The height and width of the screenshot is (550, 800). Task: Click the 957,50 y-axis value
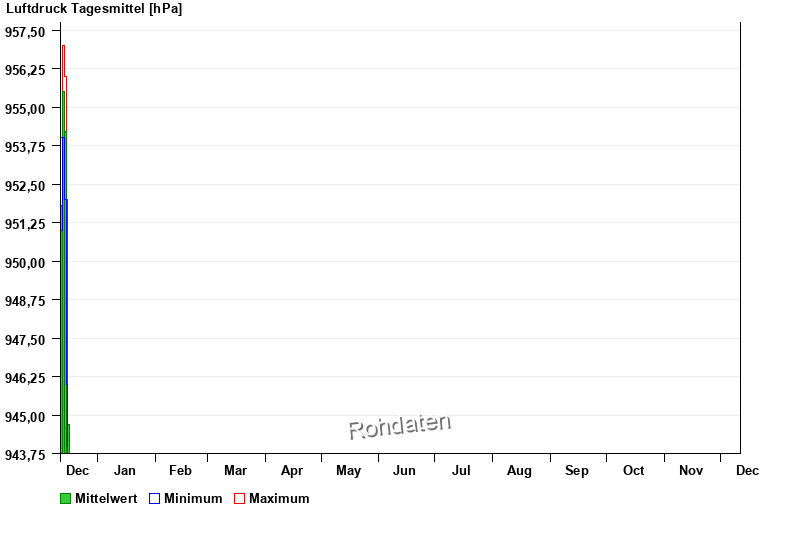point(25,32)
